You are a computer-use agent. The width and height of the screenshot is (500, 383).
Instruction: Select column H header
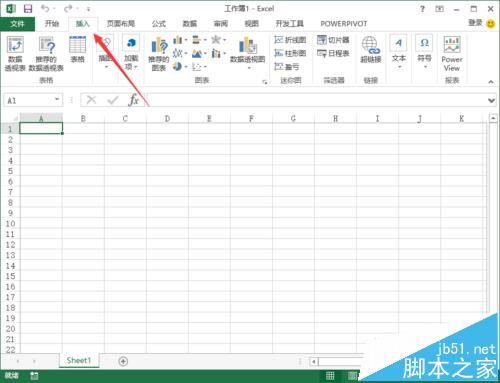(335, 118)
